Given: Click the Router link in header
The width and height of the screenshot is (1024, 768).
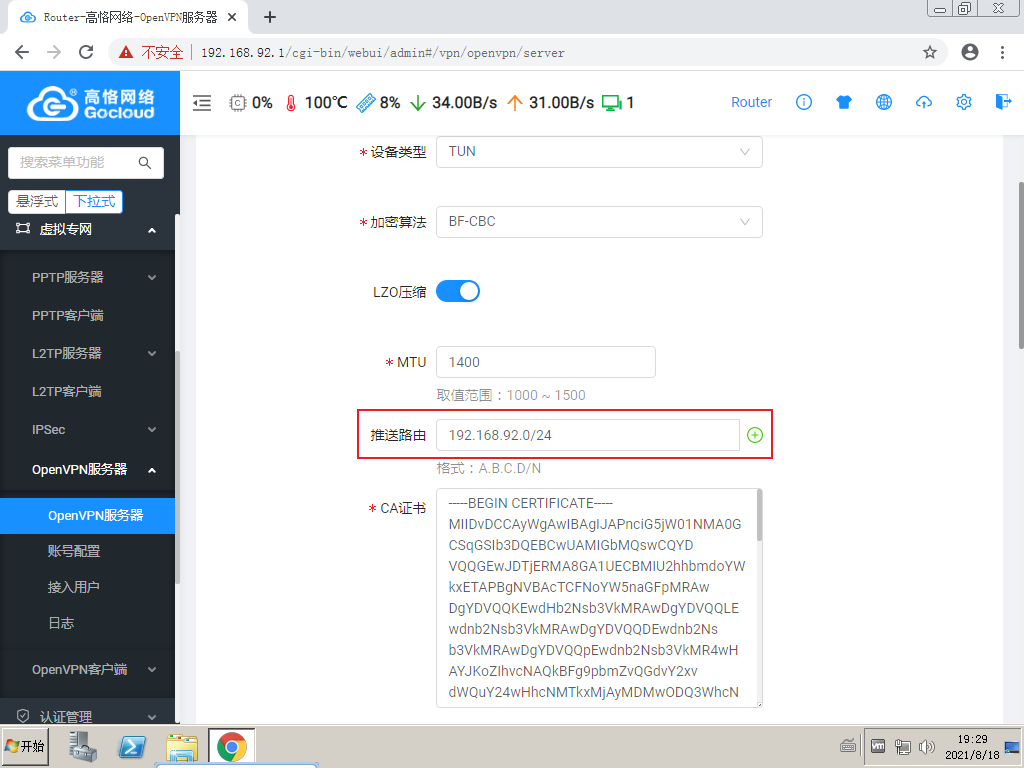Looking at the screenshot, I should [x=751, y=102].
